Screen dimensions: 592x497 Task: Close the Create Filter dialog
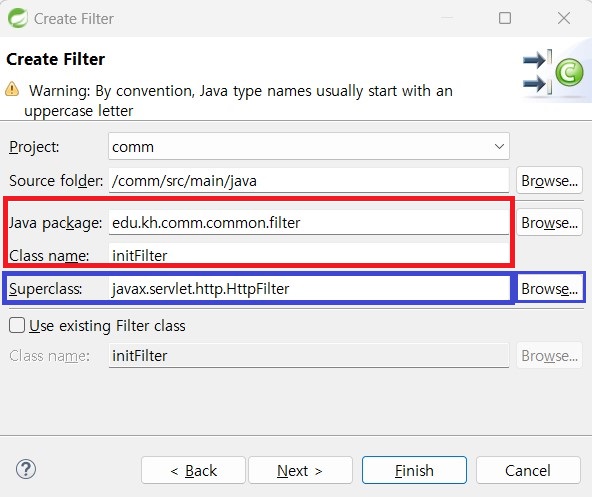coord(564,18)
